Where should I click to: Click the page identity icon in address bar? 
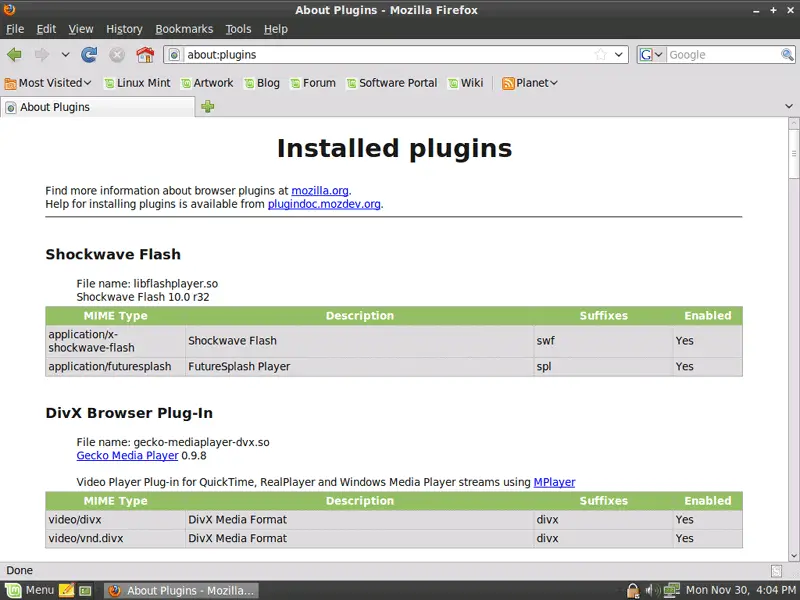174,55
